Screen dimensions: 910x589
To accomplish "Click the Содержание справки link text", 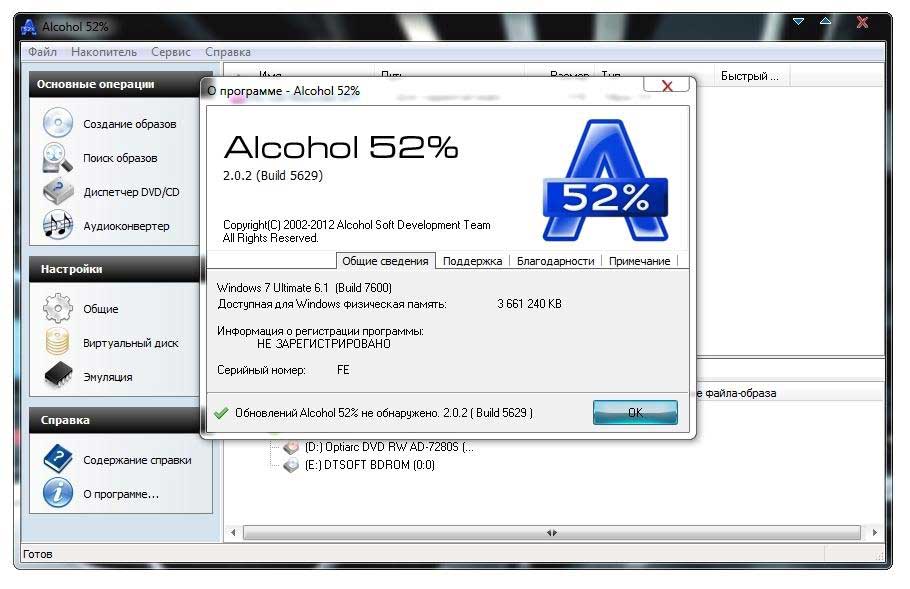I will click(x=137, y=460).
